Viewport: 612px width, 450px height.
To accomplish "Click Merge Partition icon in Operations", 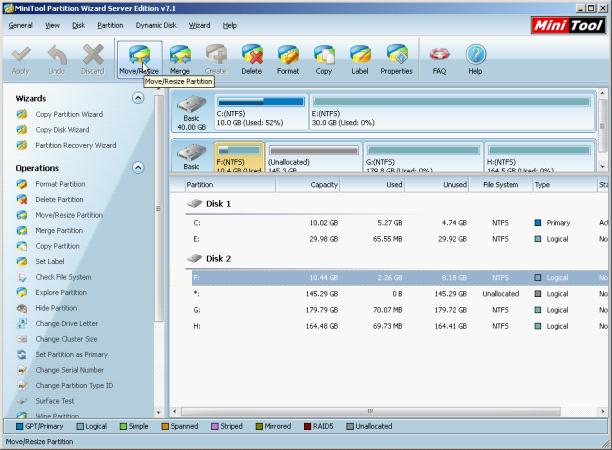I will point(22,231).
